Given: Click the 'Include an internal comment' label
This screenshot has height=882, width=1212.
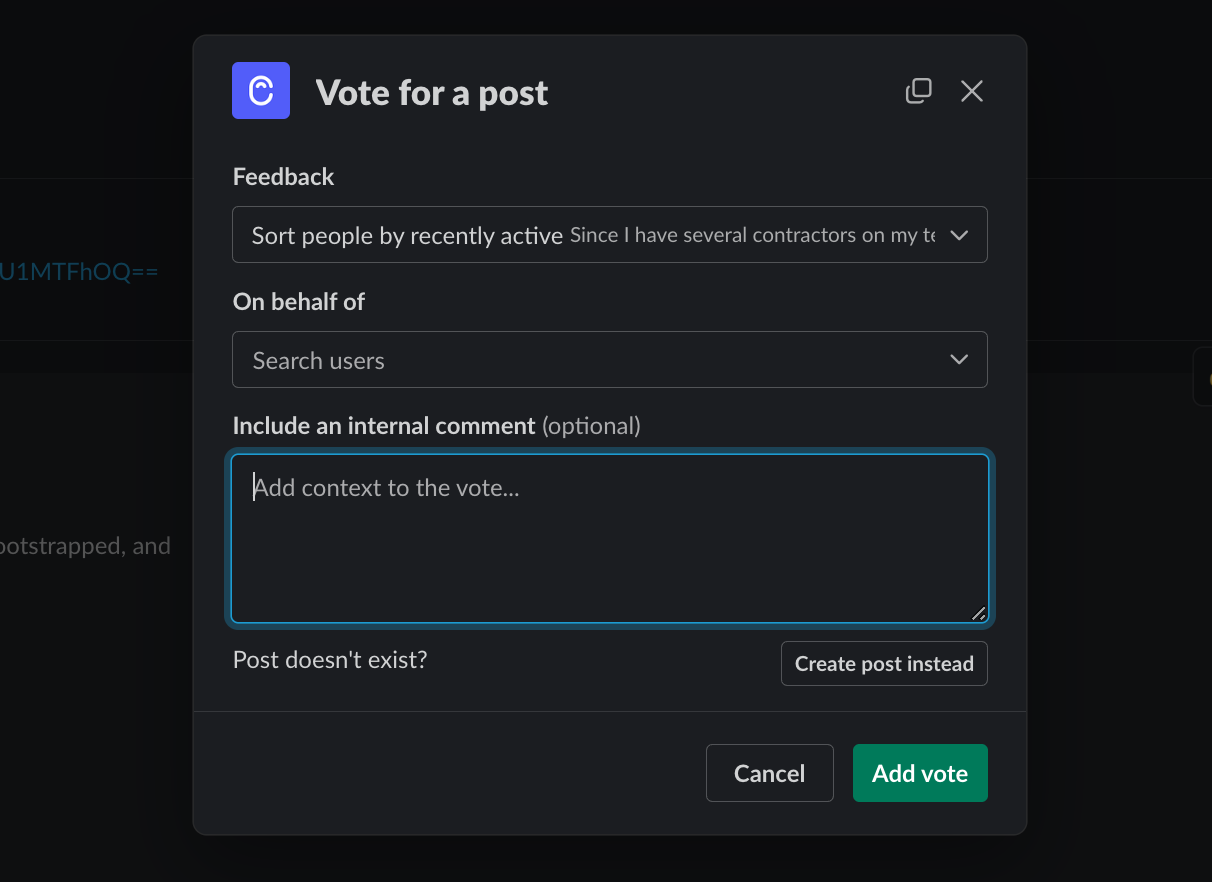Looking at the screenshot, I should pos(384,426).
